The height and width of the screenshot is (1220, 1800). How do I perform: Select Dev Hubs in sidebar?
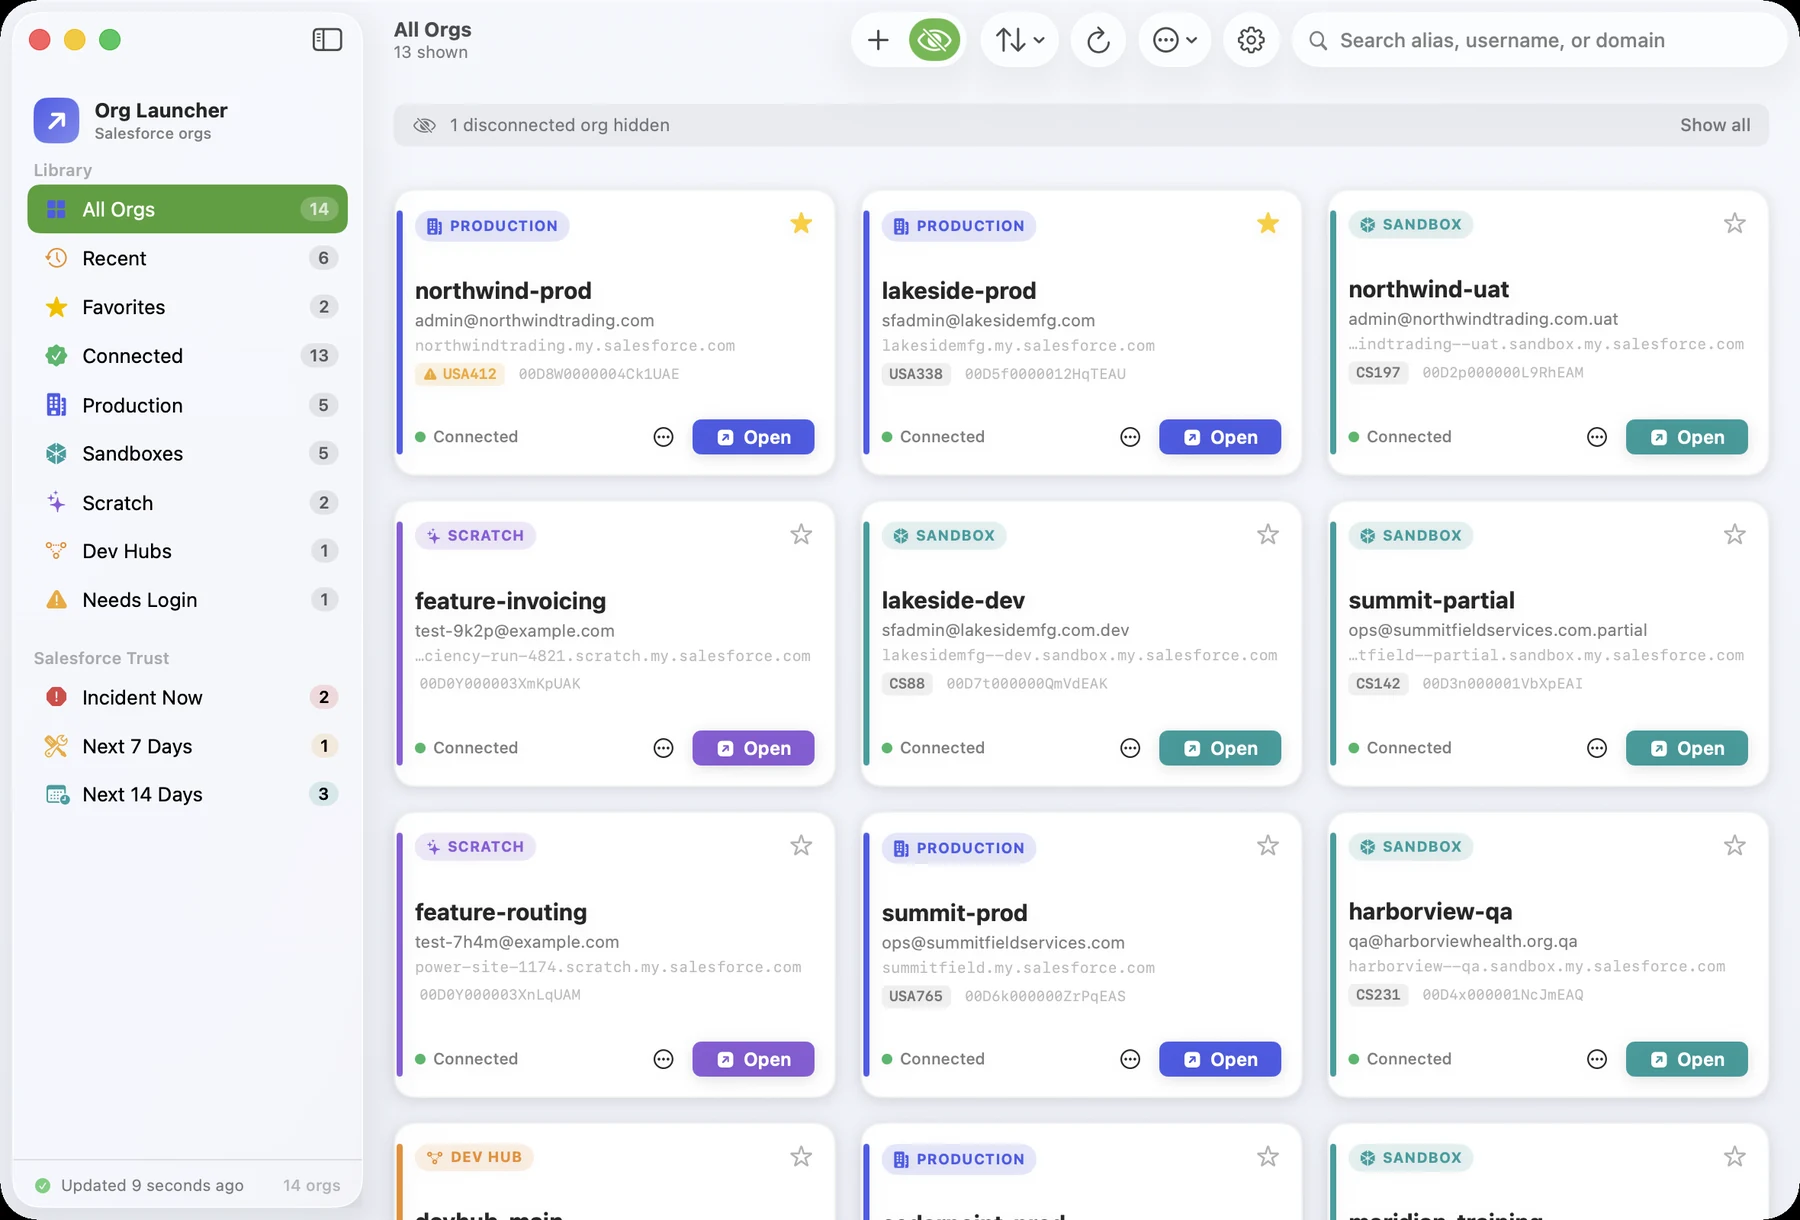[x=187, y=551]
